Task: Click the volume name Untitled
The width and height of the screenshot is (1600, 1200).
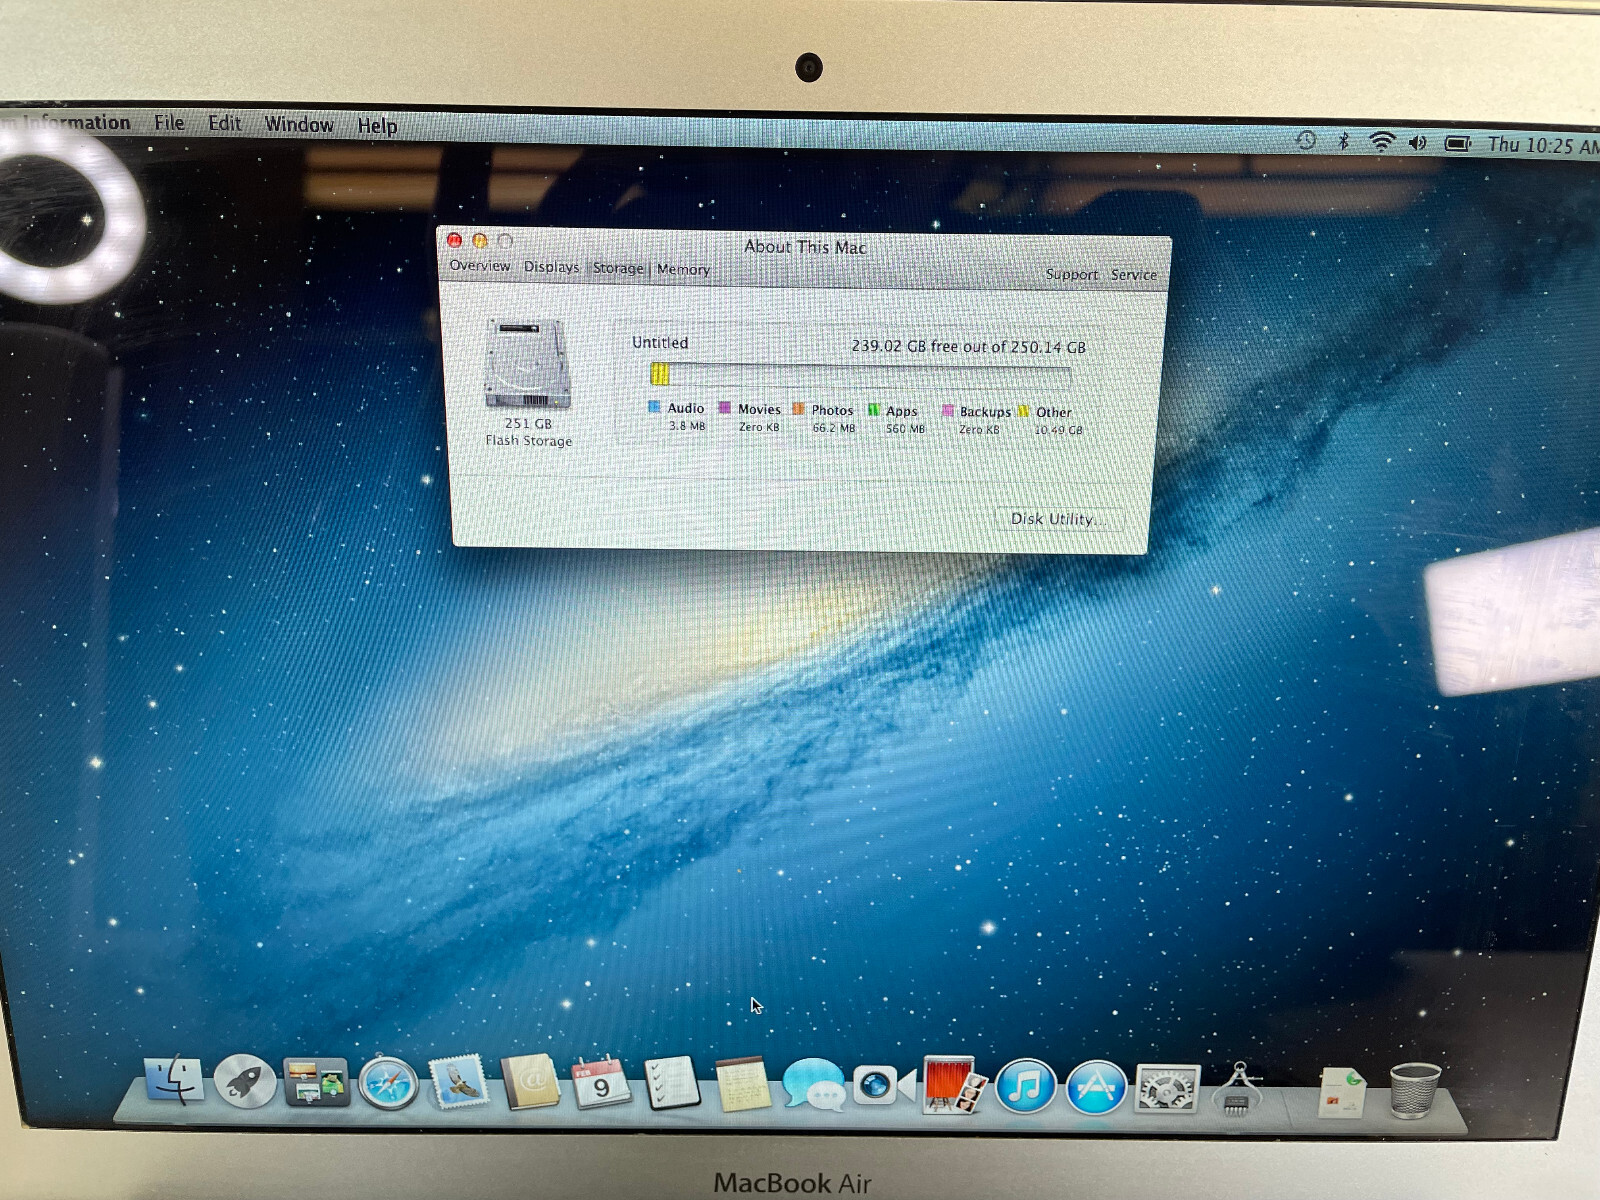Action: (x=660, y=342)
